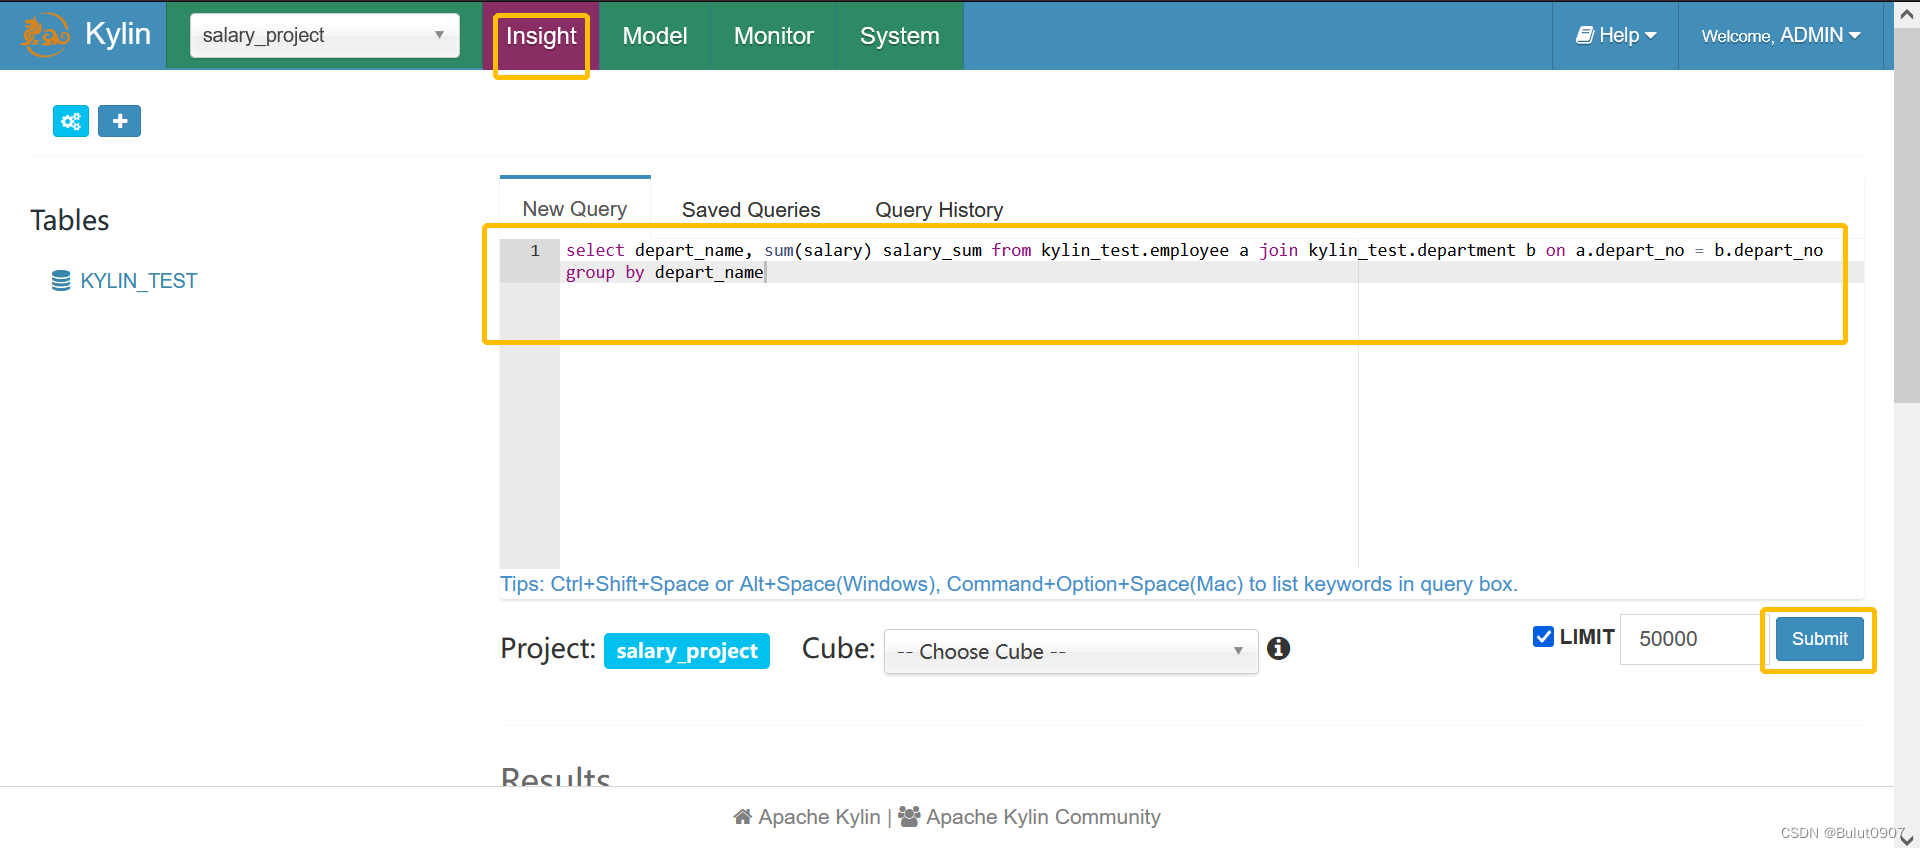Click the Kylin logo icon
The image size is (1920, 848).
(46, 35)
